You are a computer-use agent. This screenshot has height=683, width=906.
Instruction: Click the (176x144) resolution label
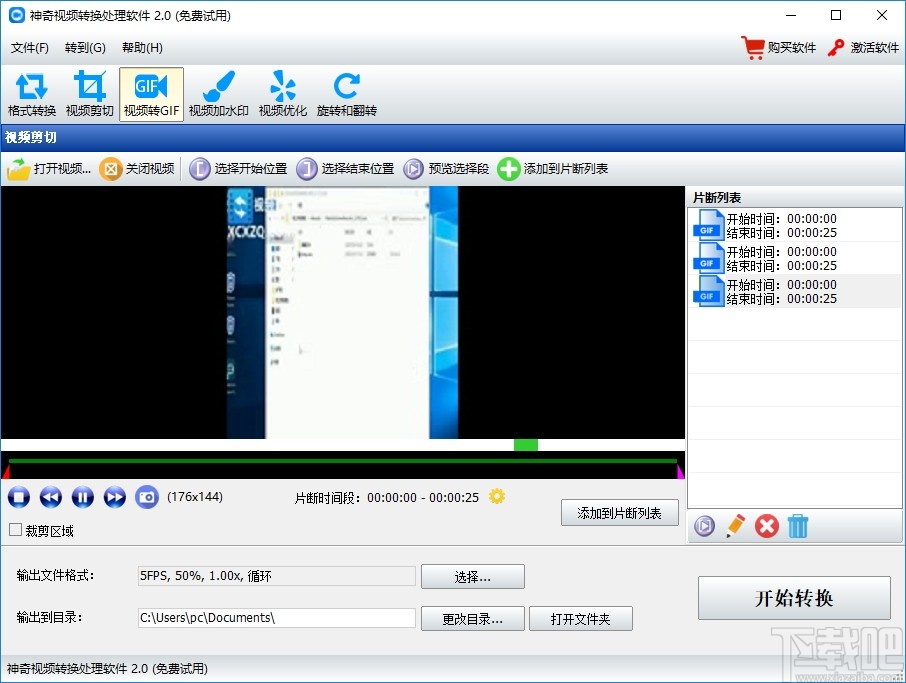point(195,497)
